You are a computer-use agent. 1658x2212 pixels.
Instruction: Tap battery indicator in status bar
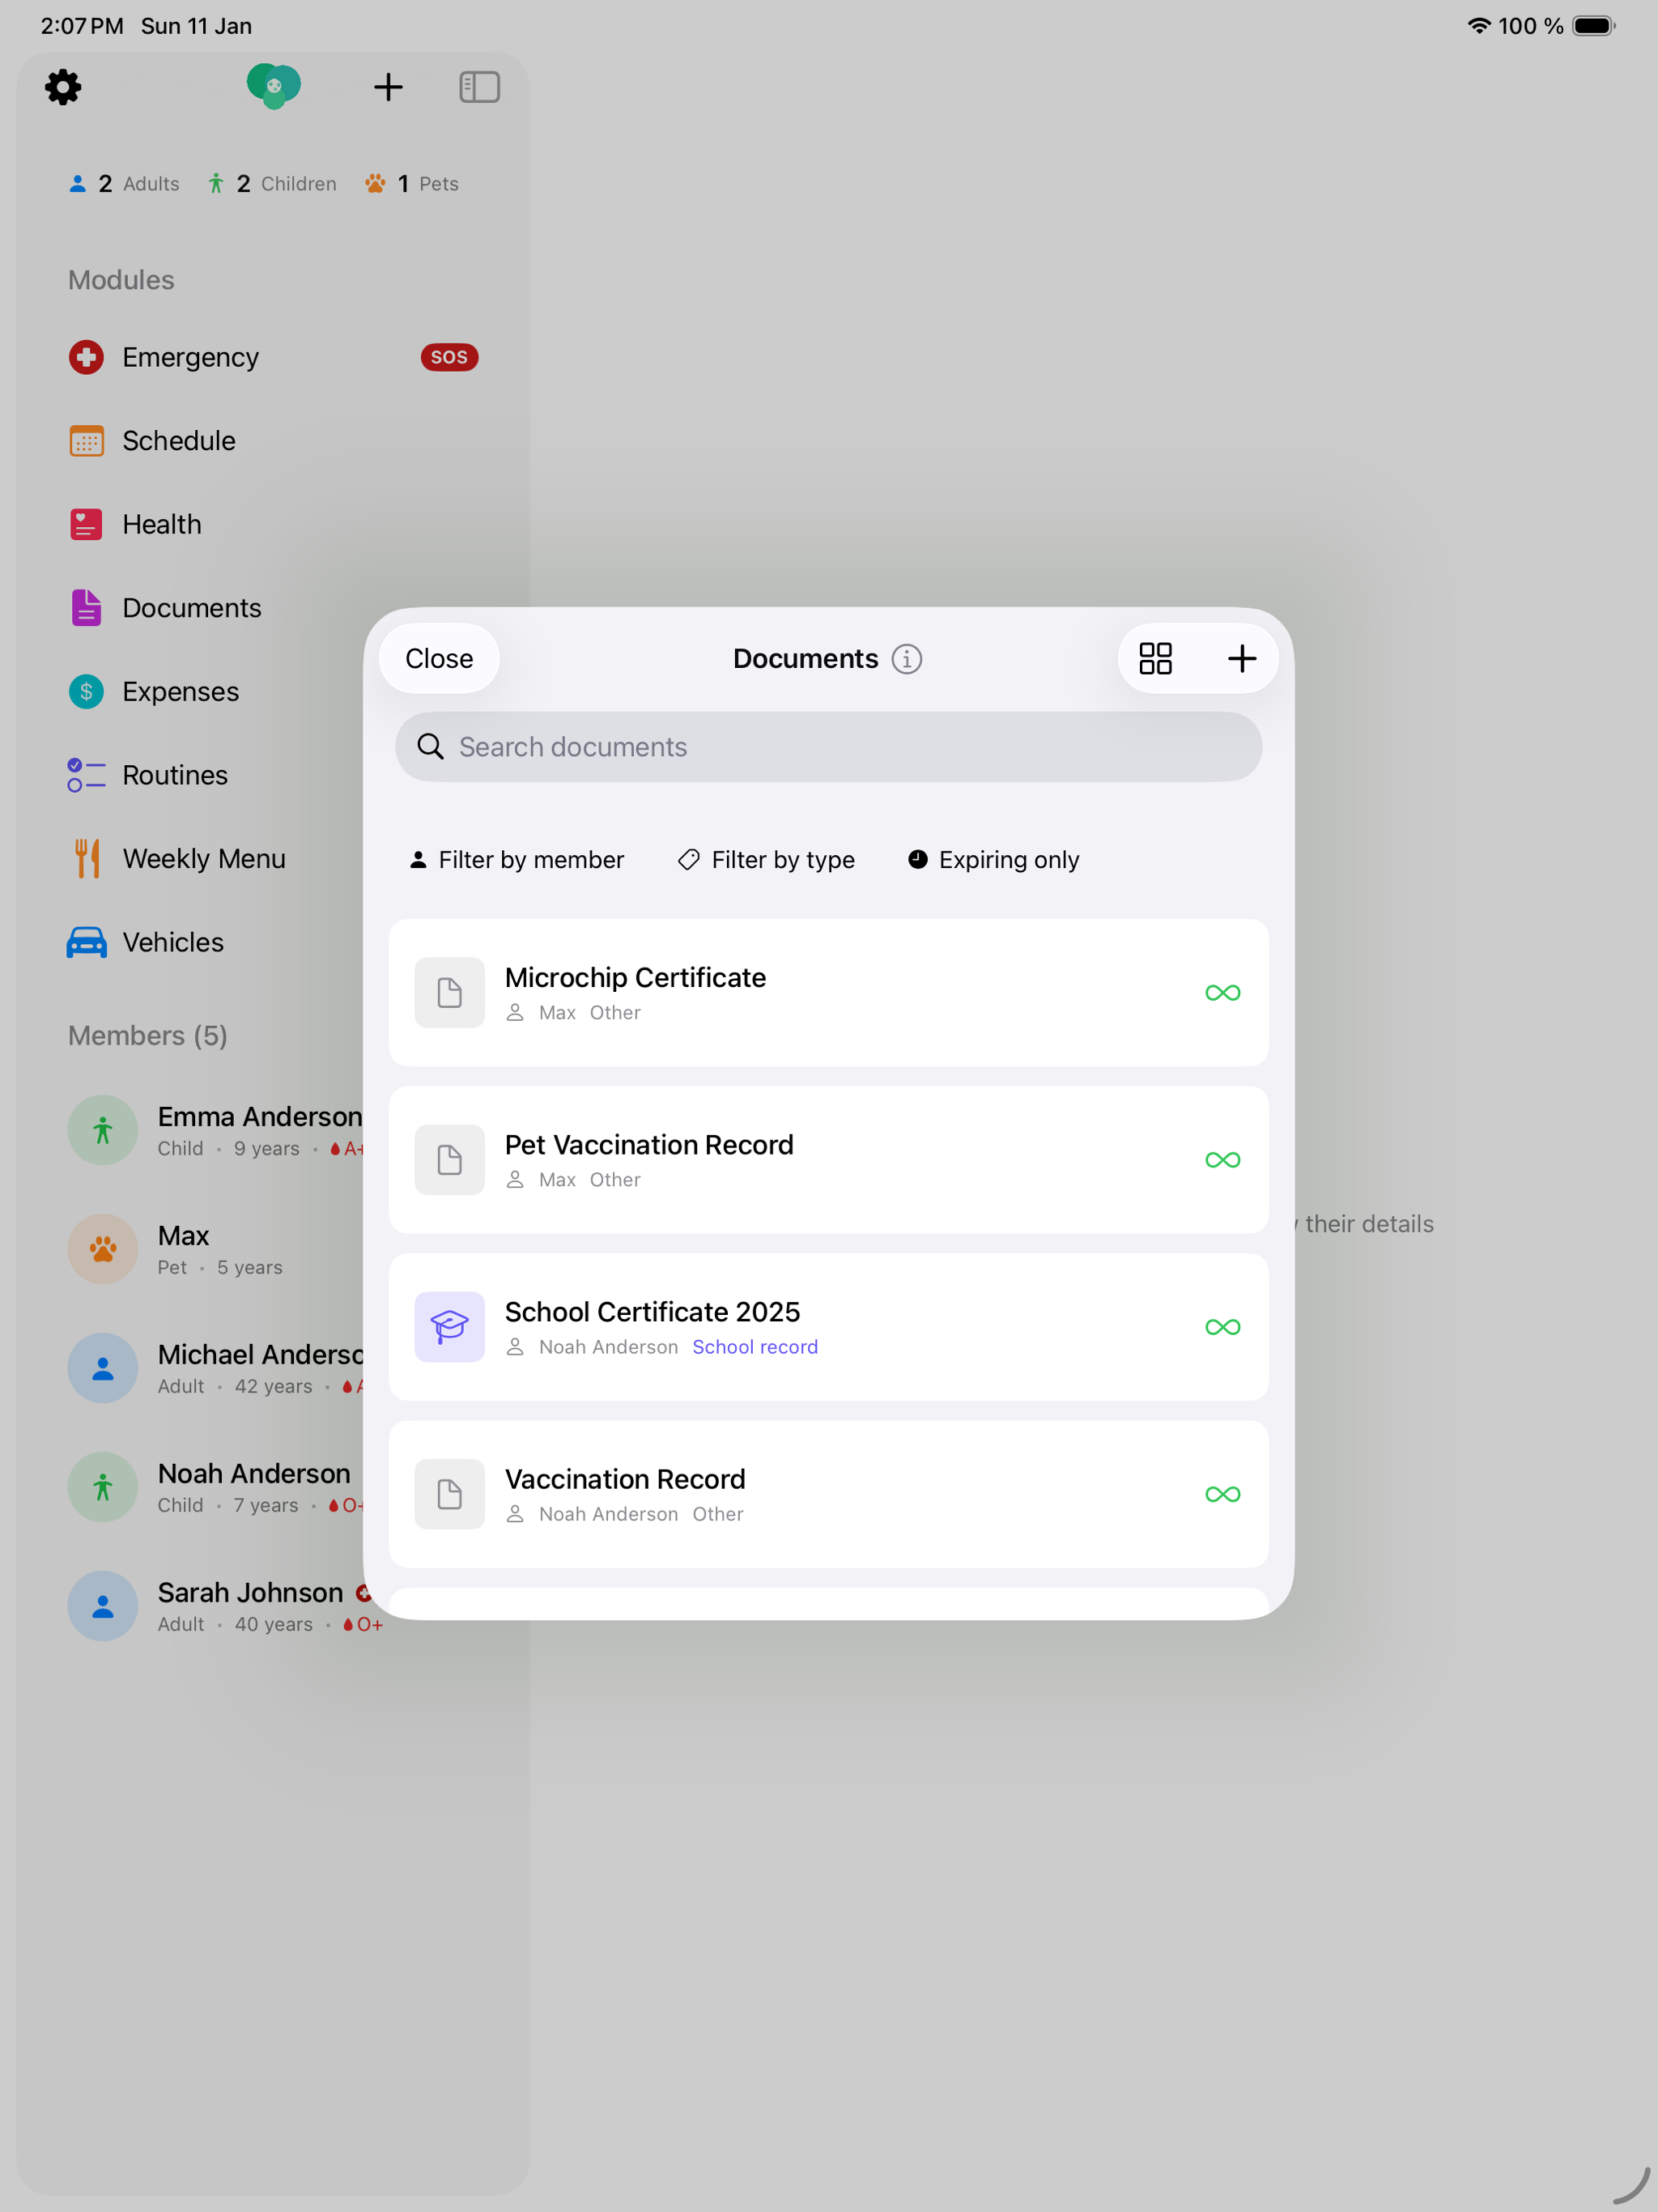coord(1594,26)
